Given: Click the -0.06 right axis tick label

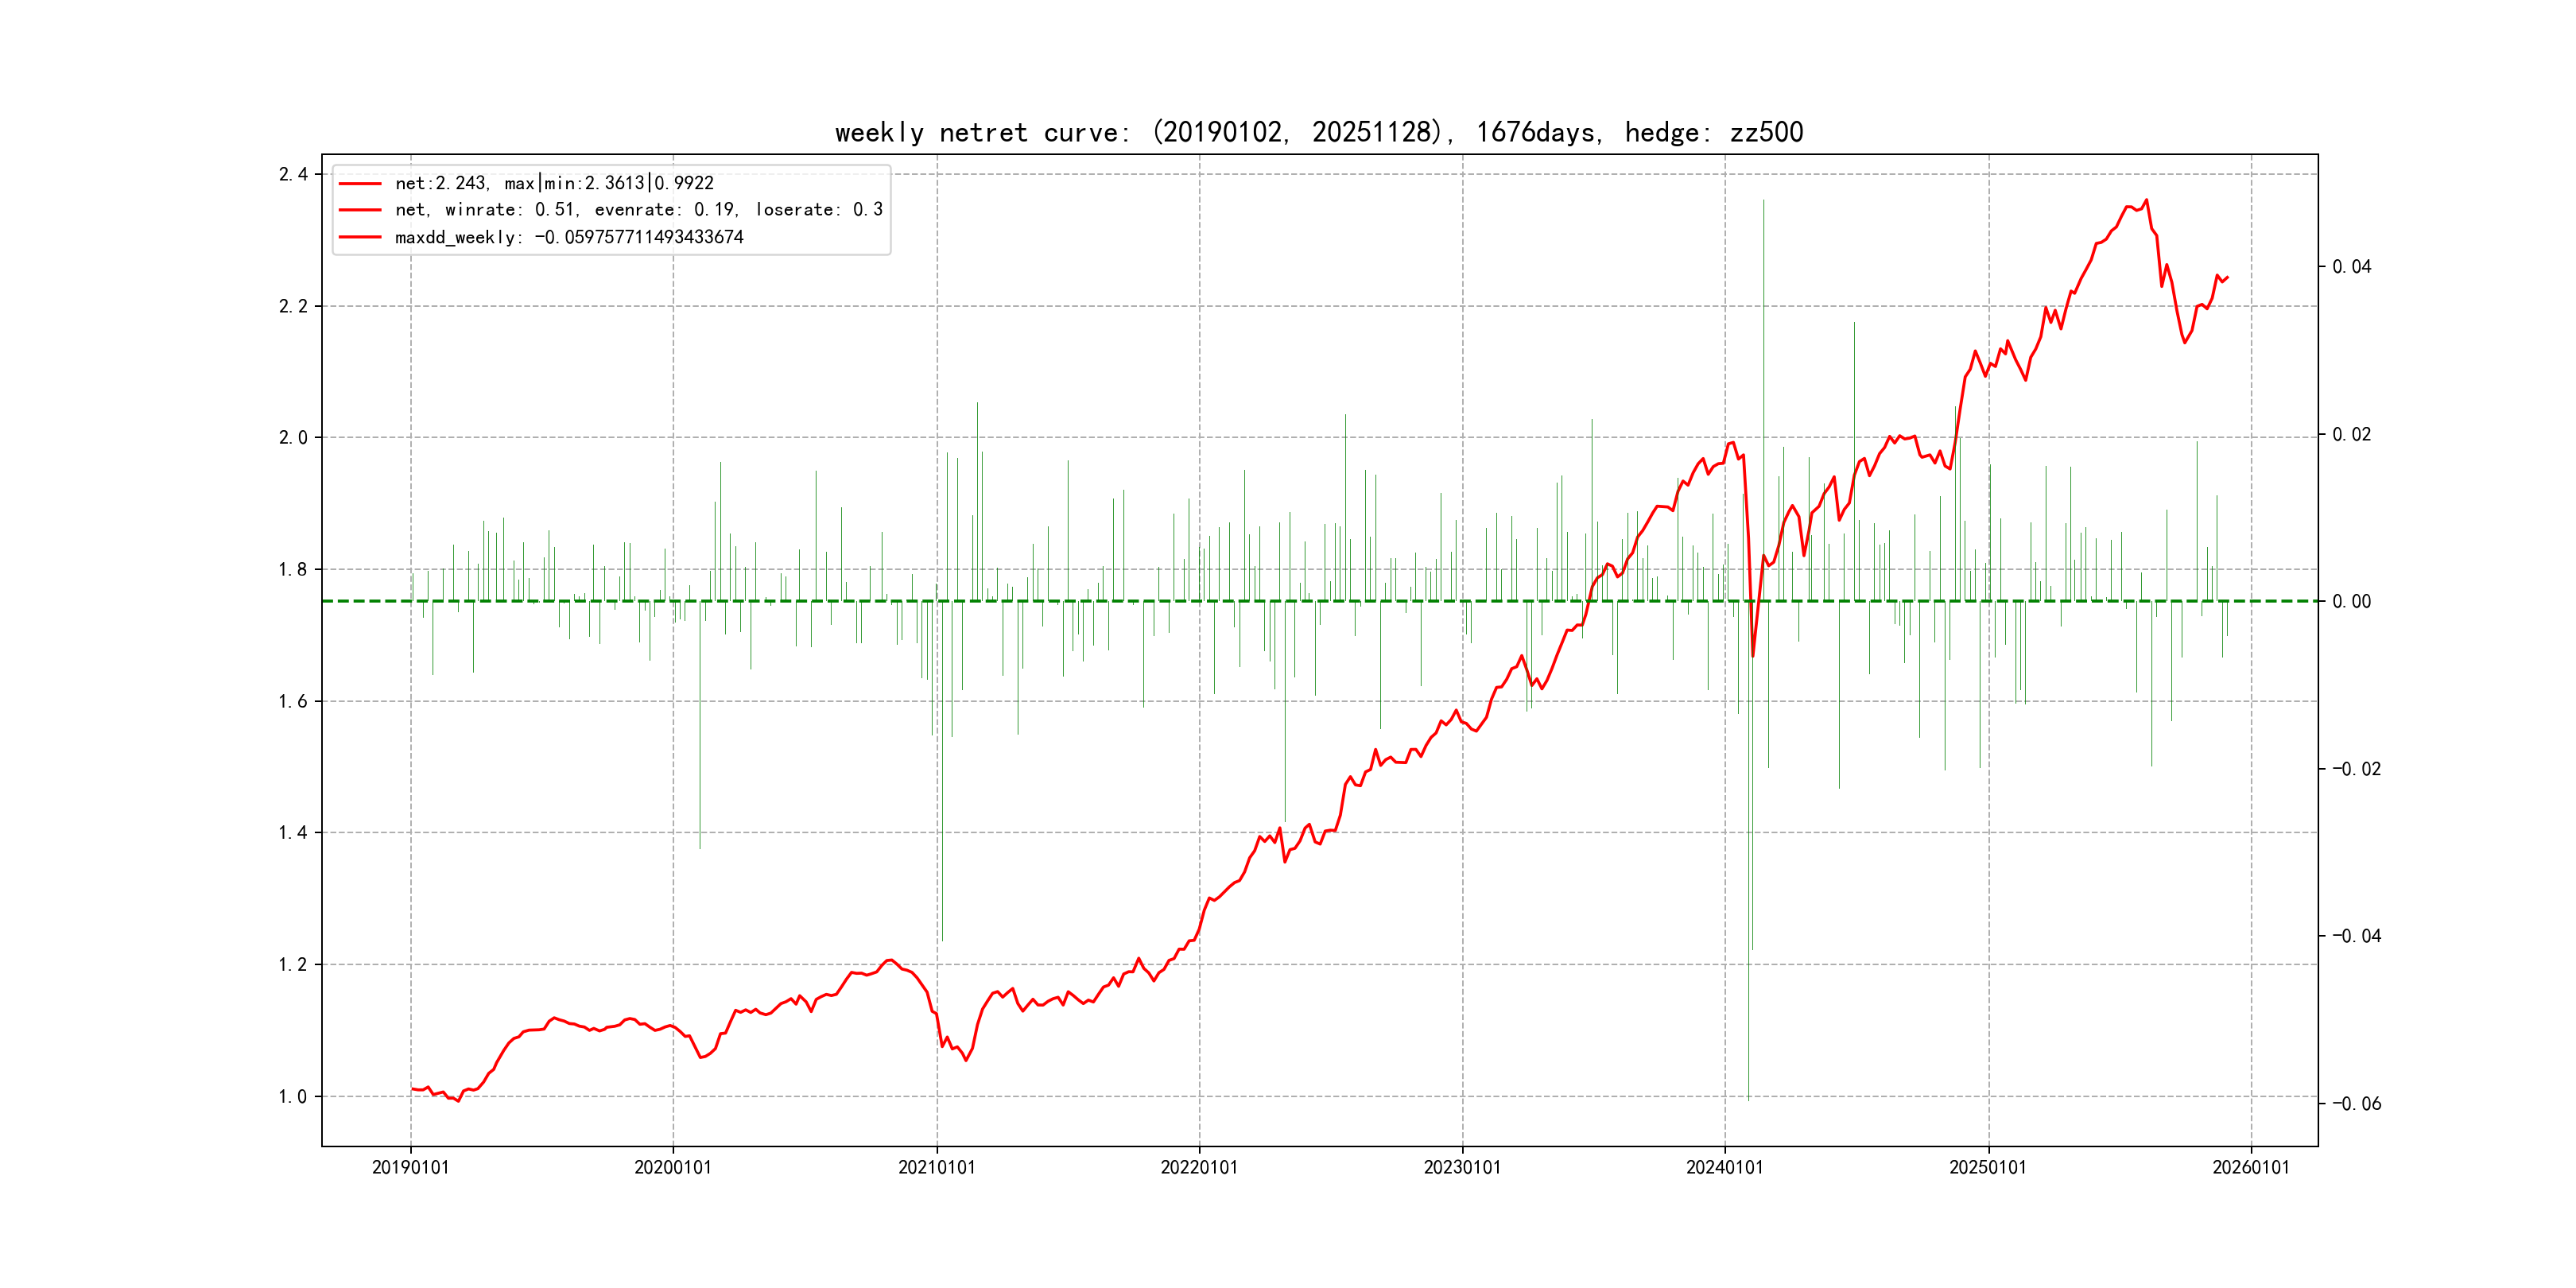Looking at the screenshot, I should tap(2356, 1104).
